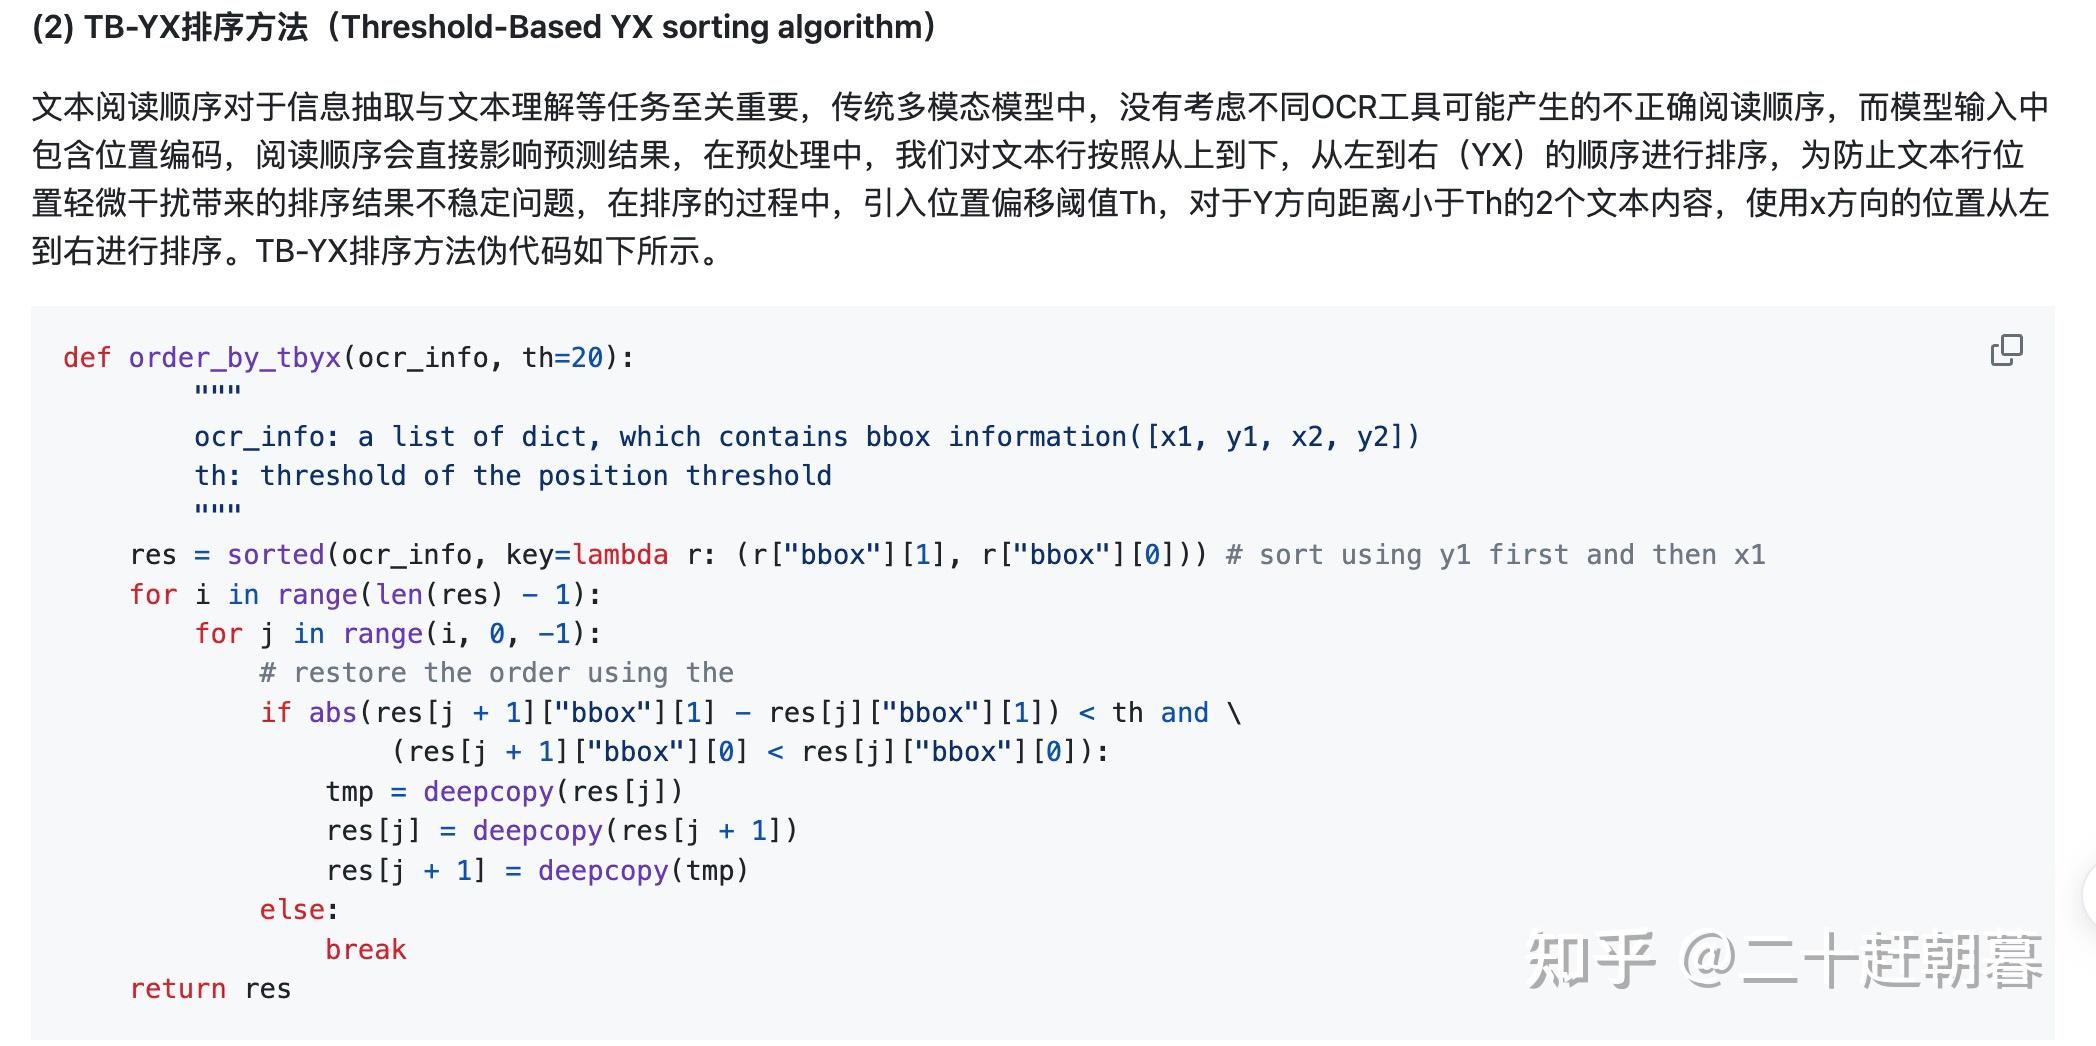The image size is (2096, 1046).
Task: Click the sorted function call in code
Action: tap(275, 555)
